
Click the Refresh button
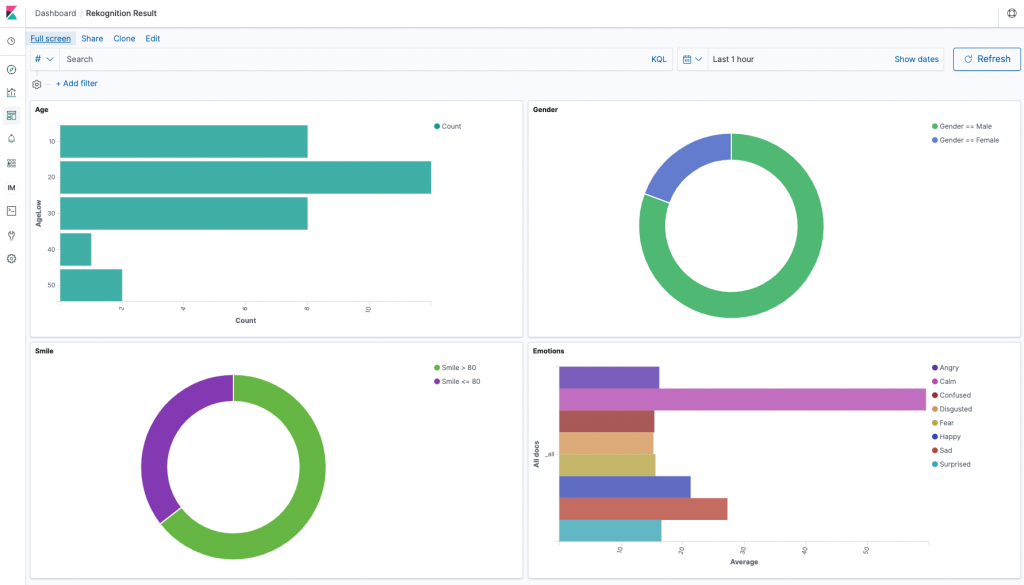(986, 59)
